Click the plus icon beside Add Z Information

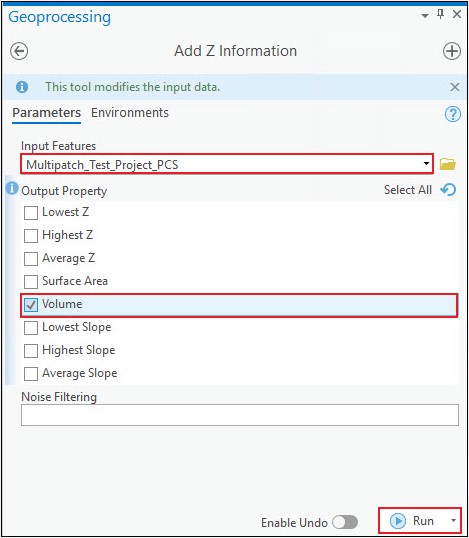452,51
